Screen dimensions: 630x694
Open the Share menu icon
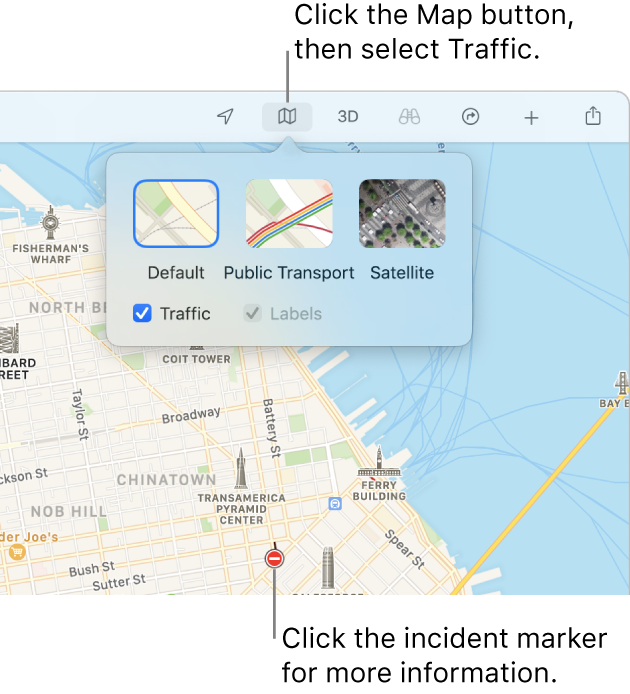click(x=593, y=116)
